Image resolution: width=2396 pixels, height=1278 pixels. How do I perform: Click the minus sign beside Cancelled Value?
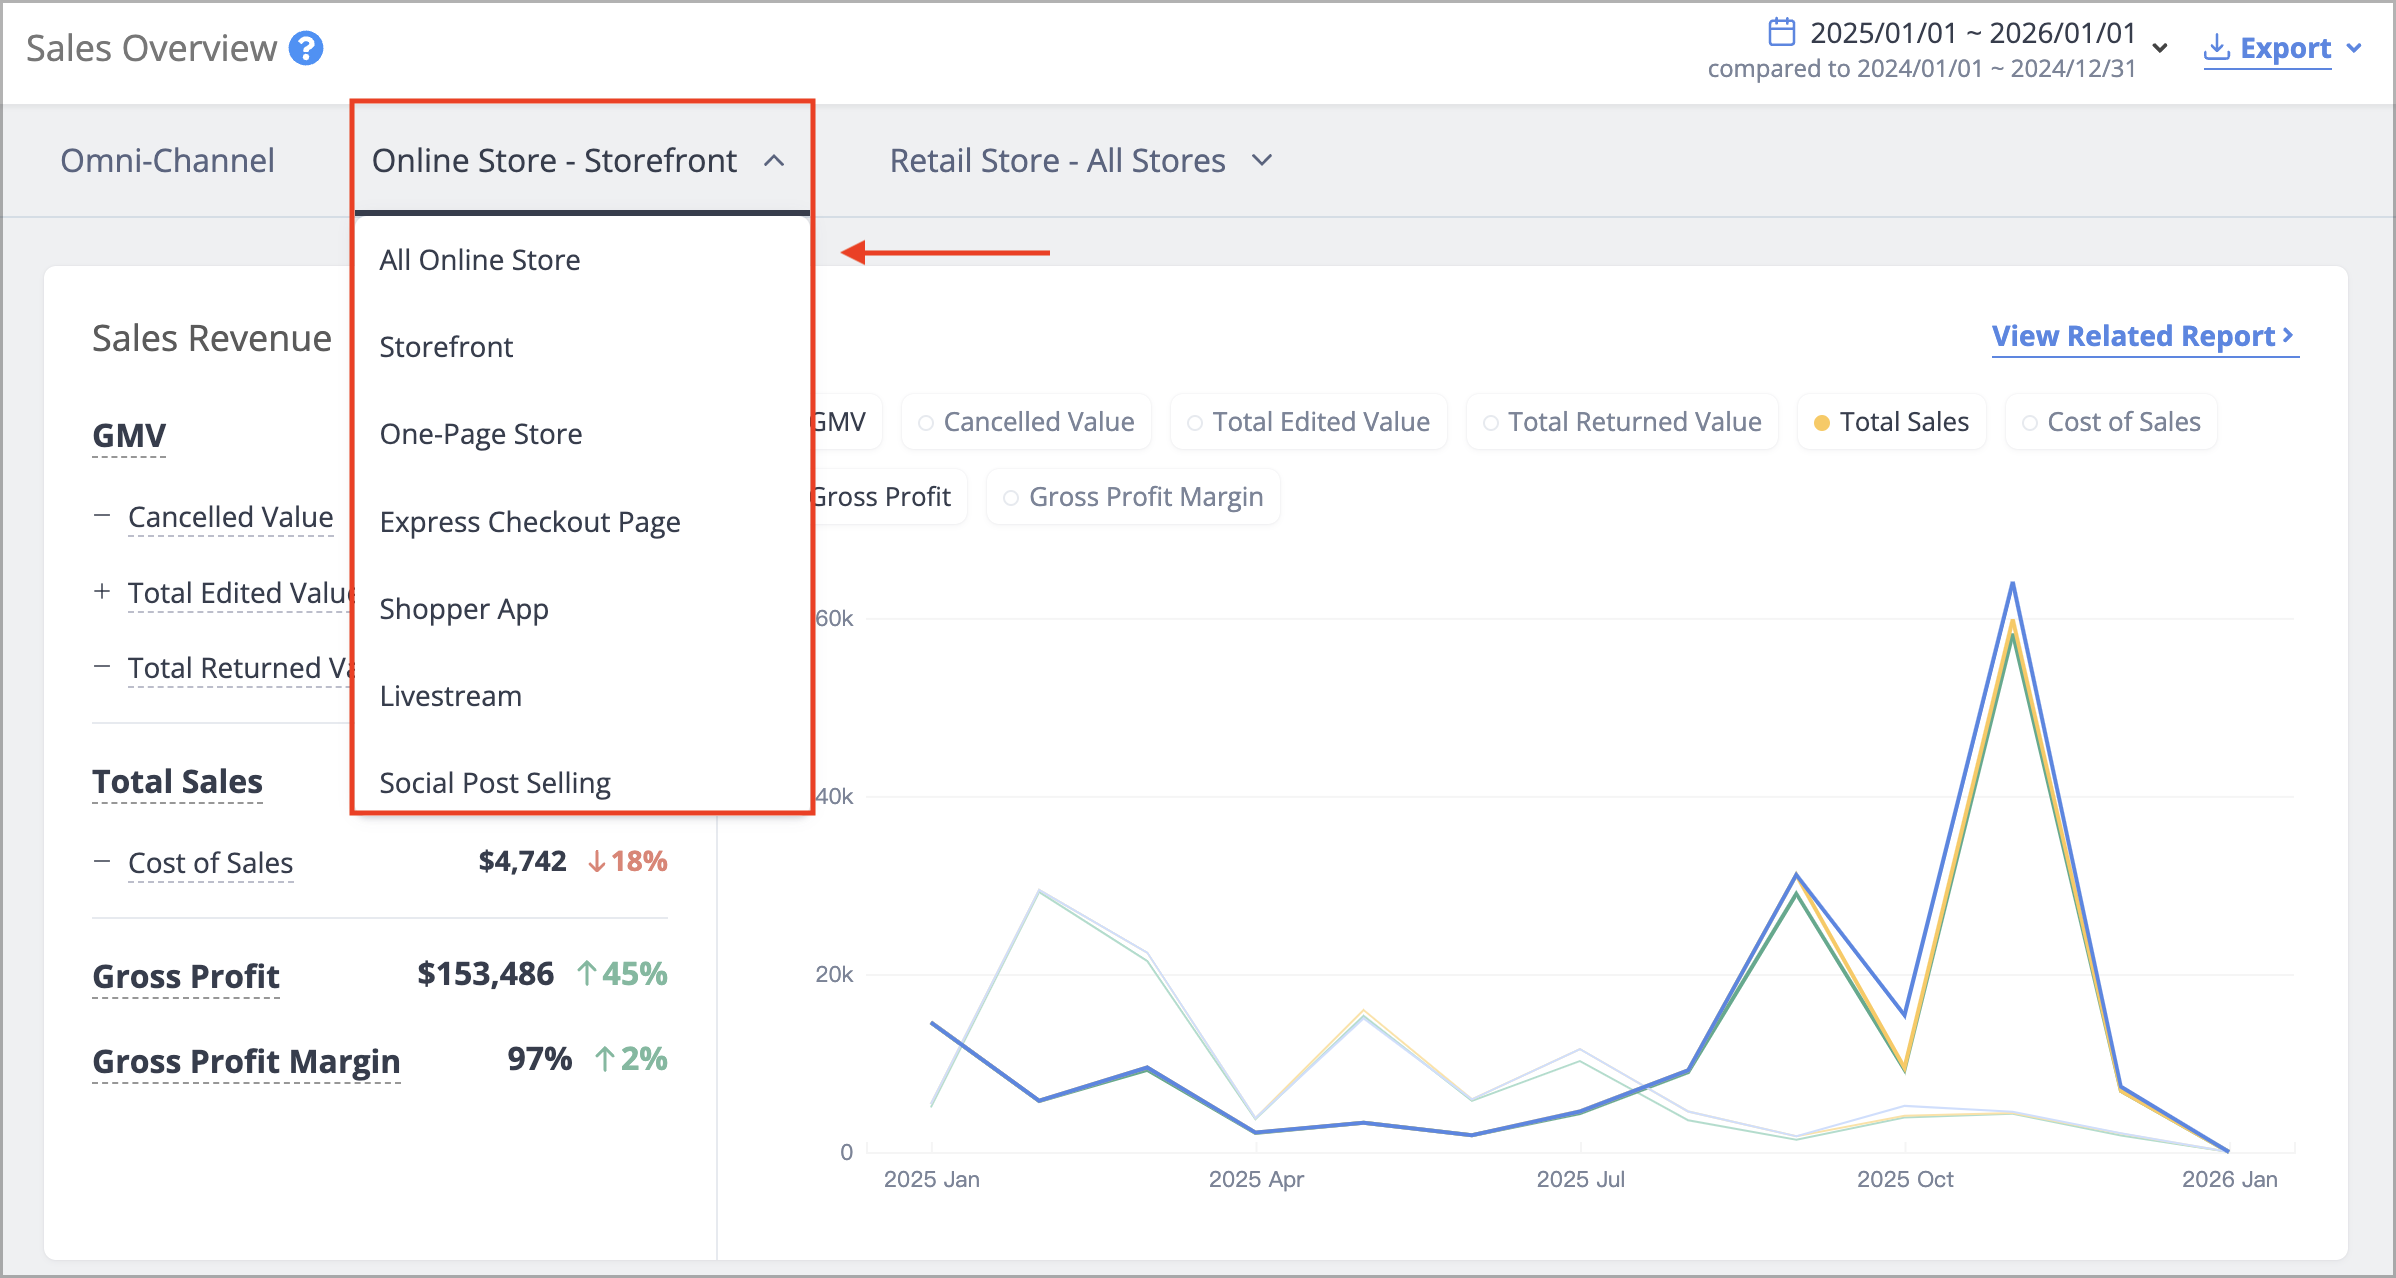[x=102, y=516]
